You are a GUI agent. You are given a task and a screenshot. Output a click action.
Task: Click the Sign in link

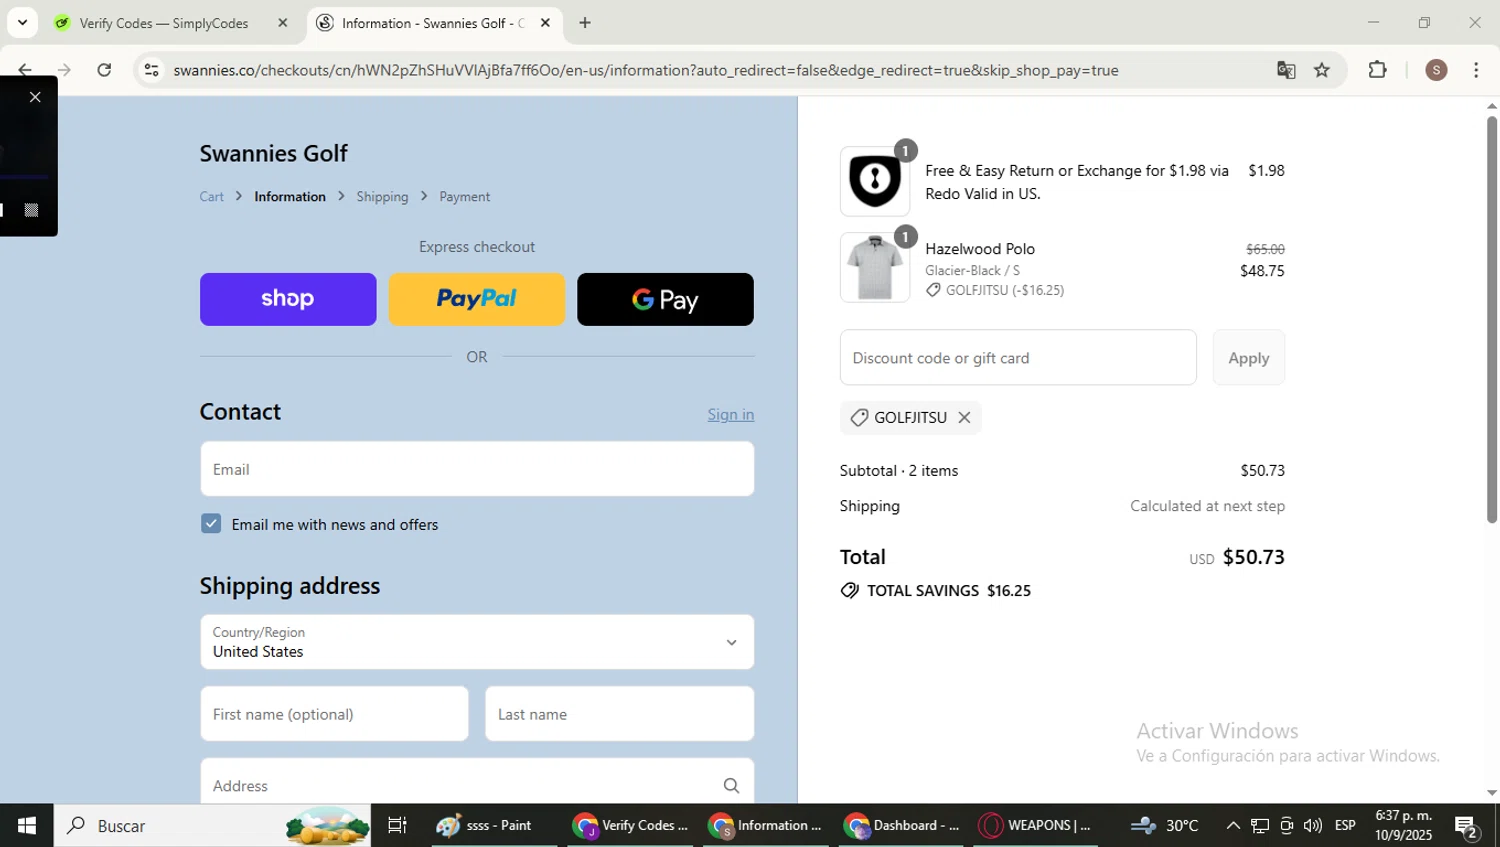pyautogui.click(x=731, y=414)
